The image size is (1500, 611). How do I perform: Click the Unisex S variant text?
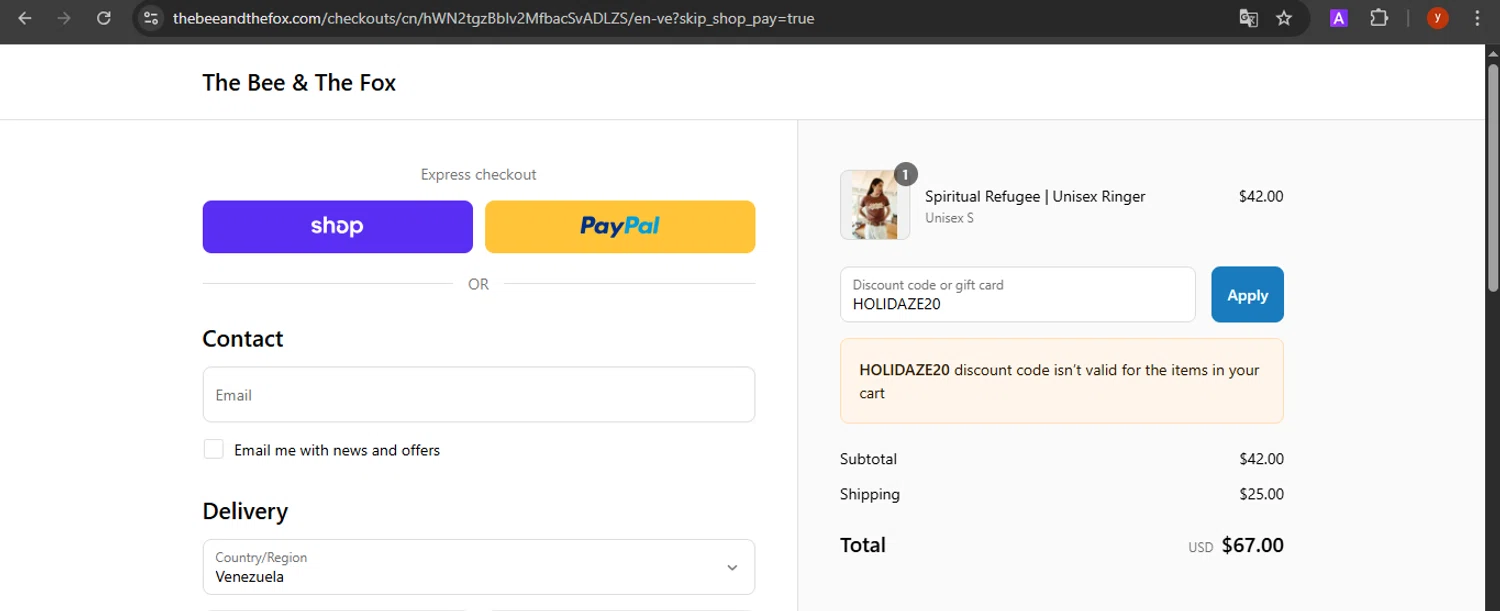(949, 218)
